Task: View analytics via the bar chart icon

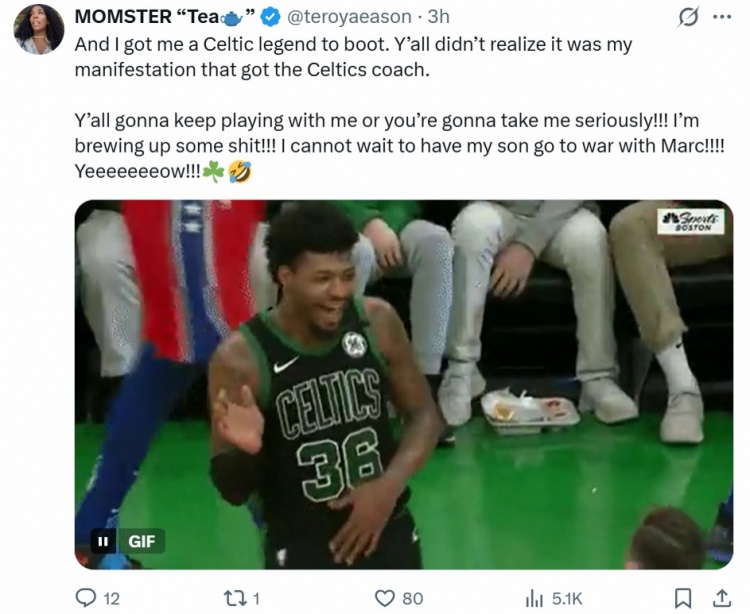Action: [535, 598]
